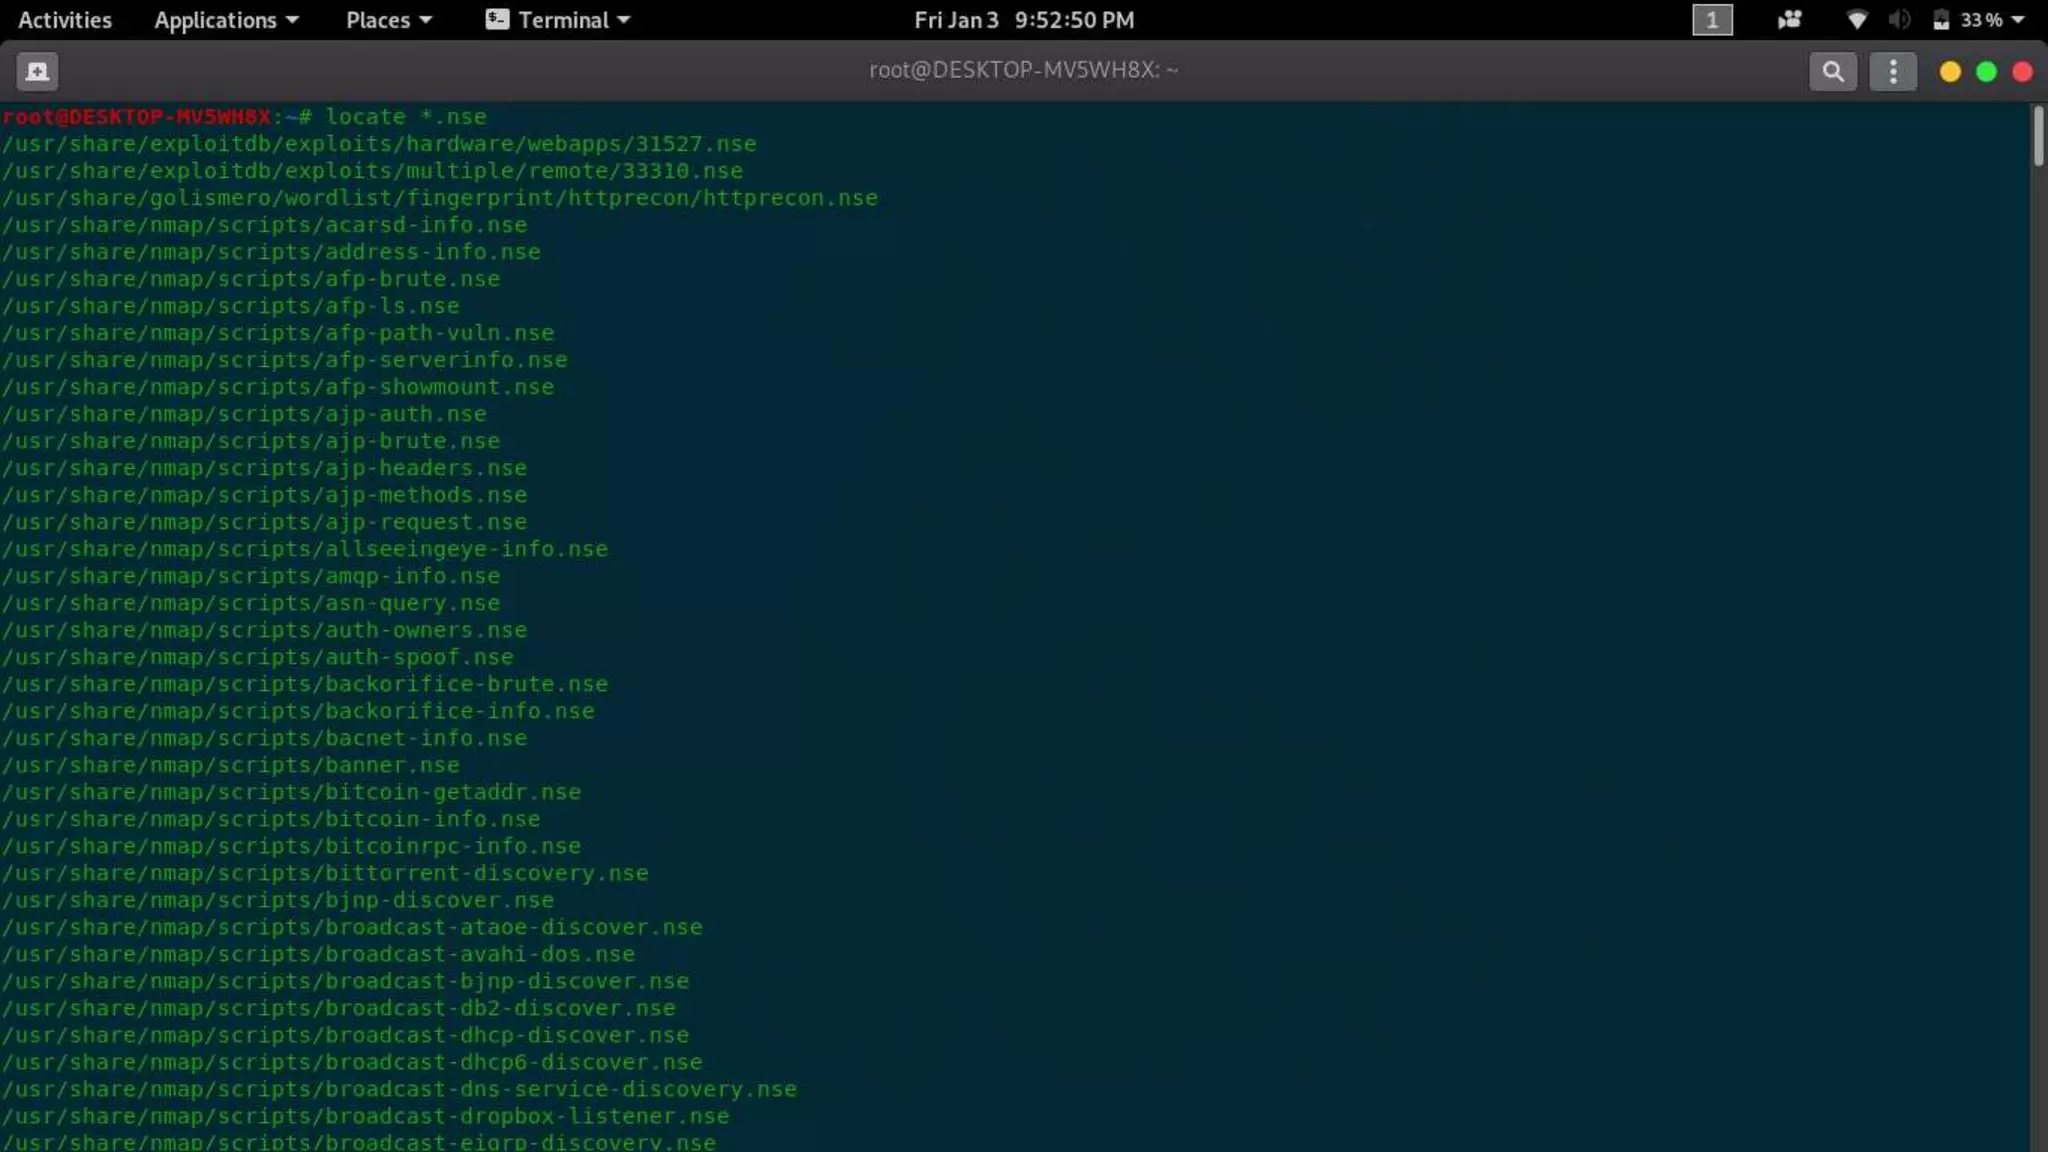
Task: Expand the Applications menu
Action: 226,20
